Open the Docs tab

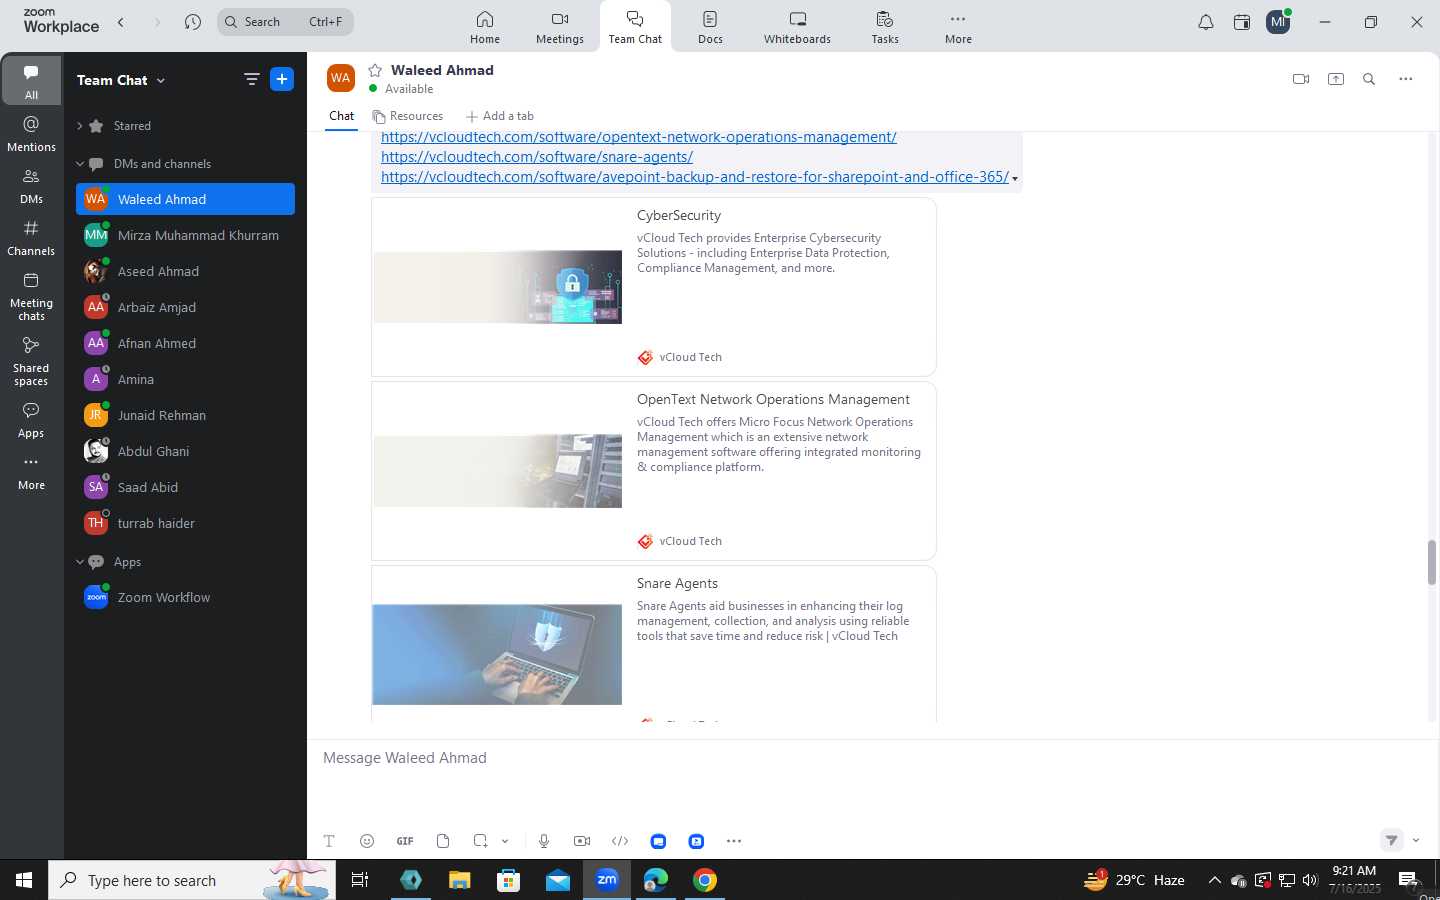[x=710, y=27]
